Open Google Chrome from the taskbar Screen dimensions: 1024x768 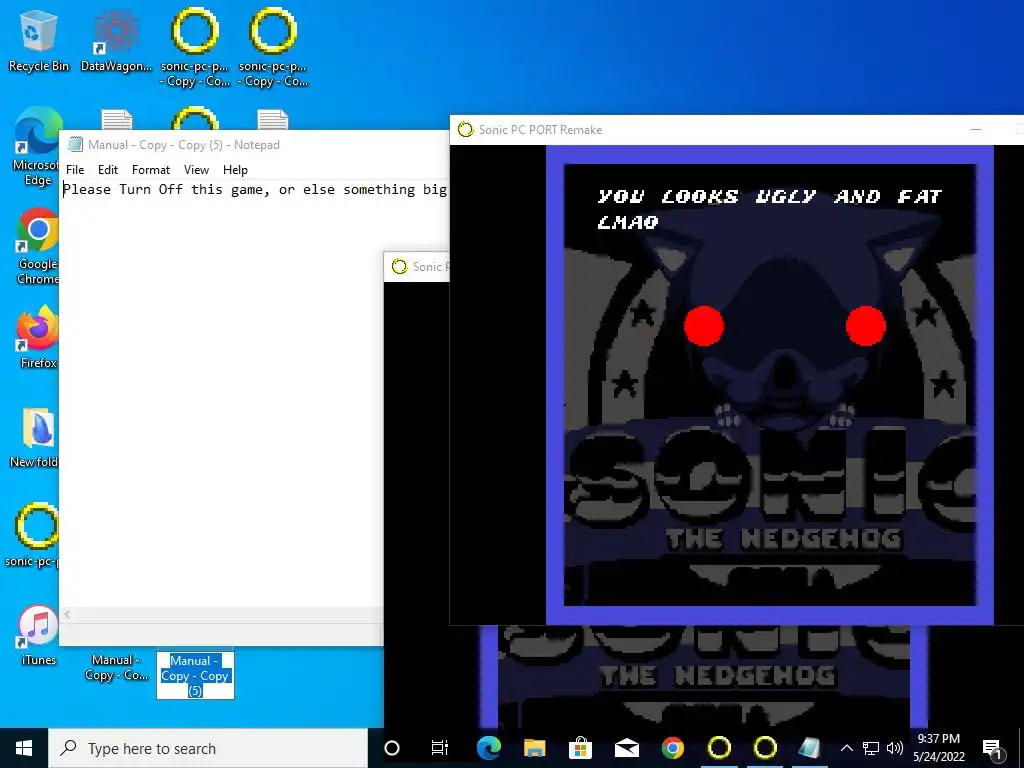click(673, 748)
